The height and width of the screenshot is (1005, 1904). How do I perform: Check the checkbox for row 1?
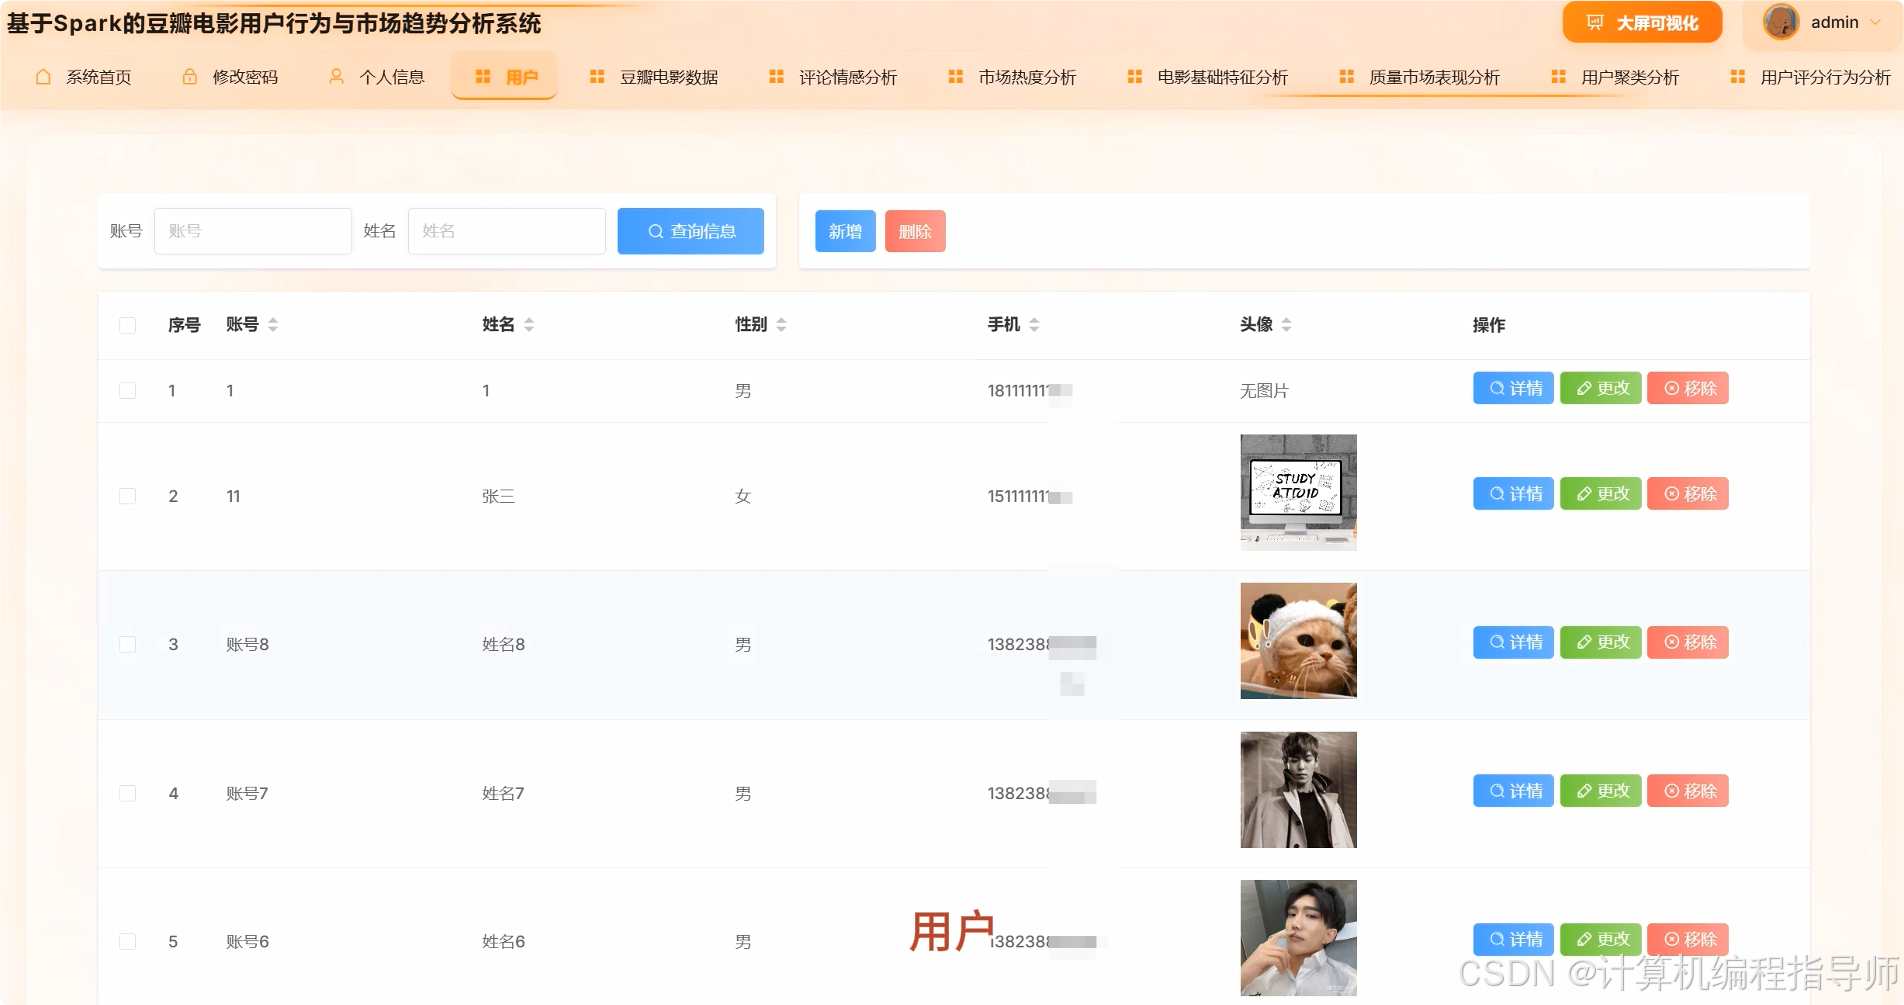(x=127, y=390)
